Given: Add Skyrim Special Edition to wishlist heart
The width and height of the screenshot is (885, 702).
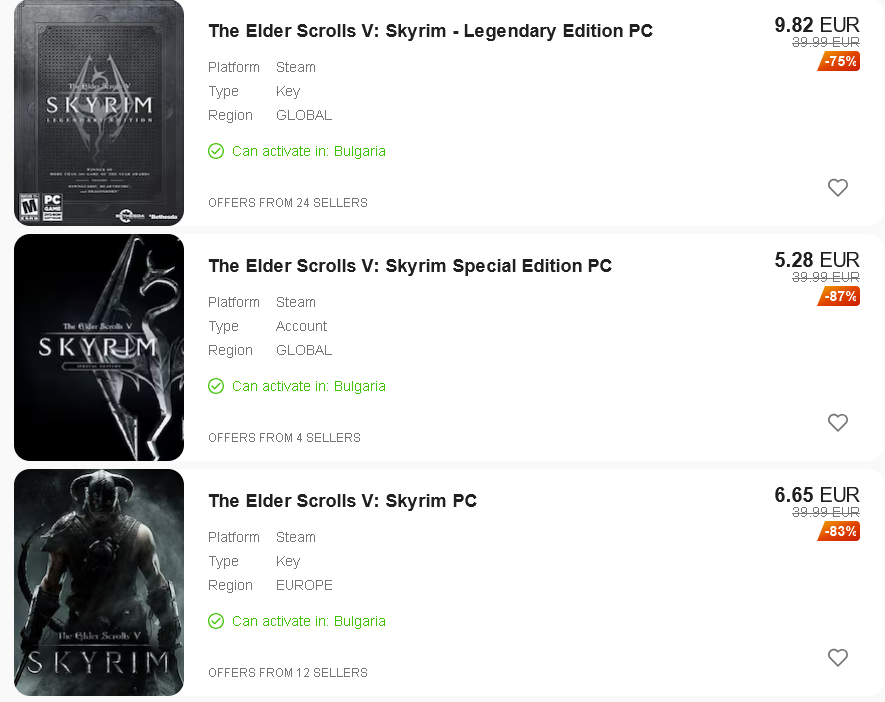Looking at the screenshot, I should coord(838,422).
